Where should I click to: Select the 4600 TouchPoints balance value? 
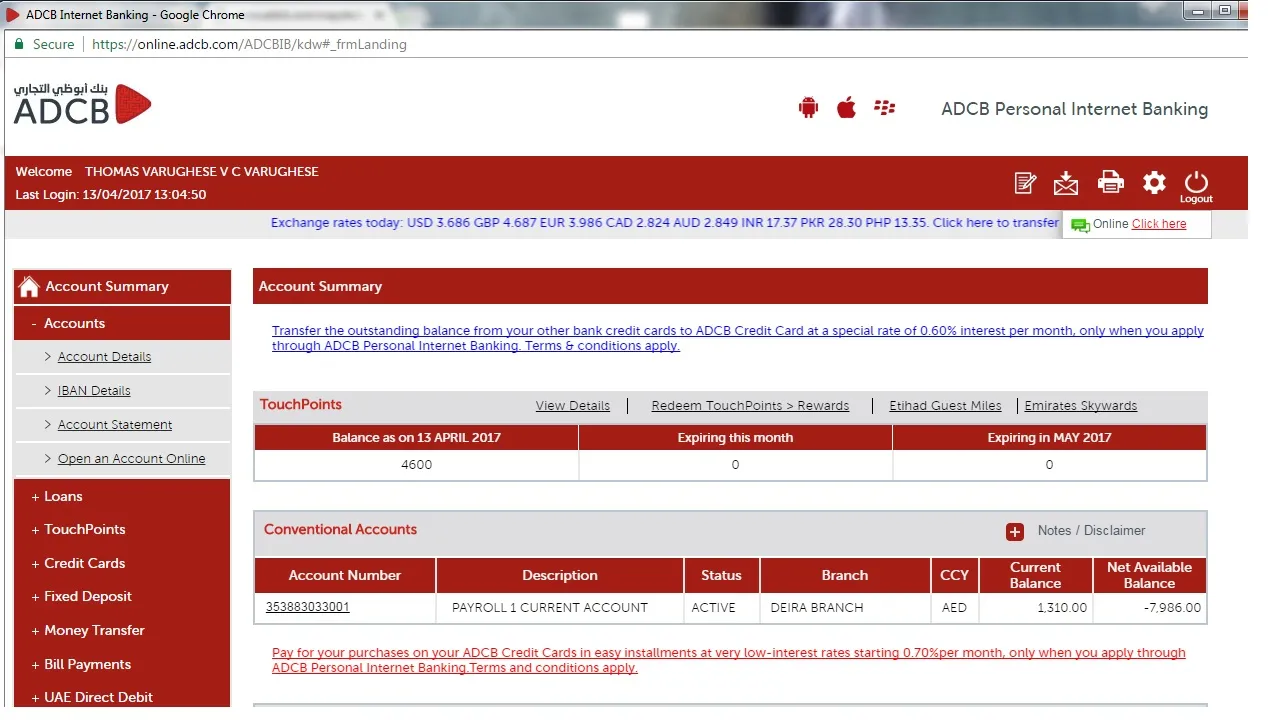[416, 465]
